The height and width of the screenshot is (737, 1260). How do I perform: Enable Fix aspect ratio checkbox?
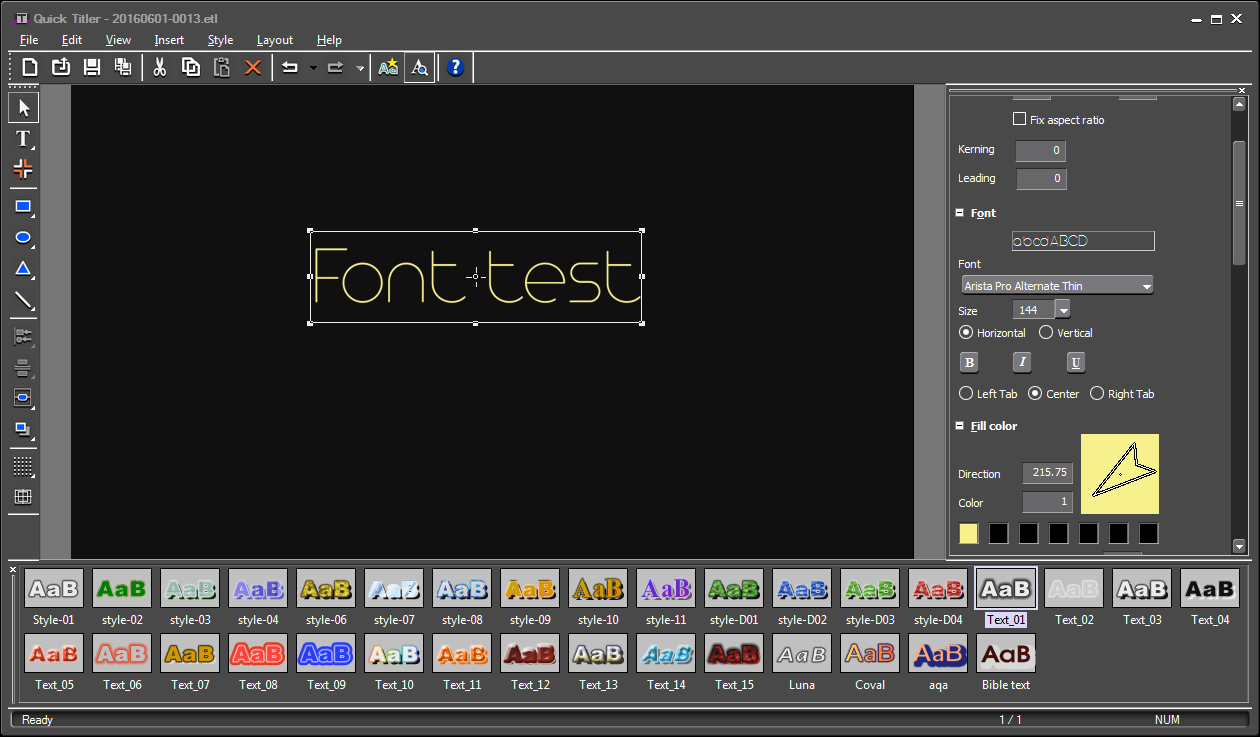(x=1019, y=119)
